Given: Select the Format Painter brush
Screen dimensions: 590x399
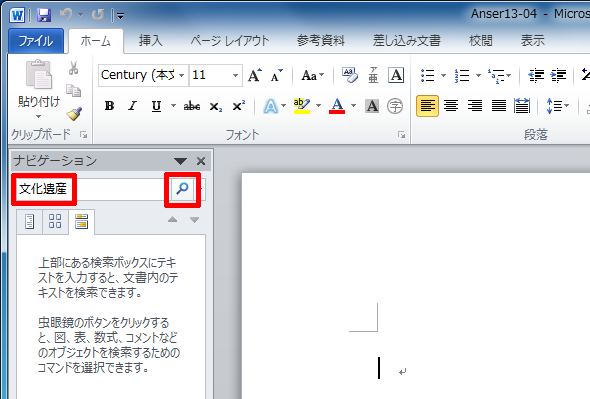Looking at the screenshot, I should click(x=74, y=114).
